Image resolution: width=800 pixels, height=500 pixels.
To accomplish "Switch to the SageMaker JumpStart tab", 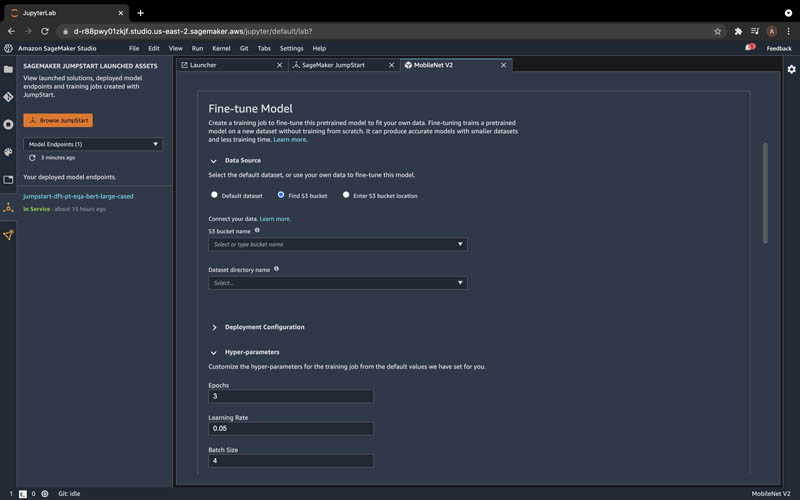I will [x=333, y=65].
